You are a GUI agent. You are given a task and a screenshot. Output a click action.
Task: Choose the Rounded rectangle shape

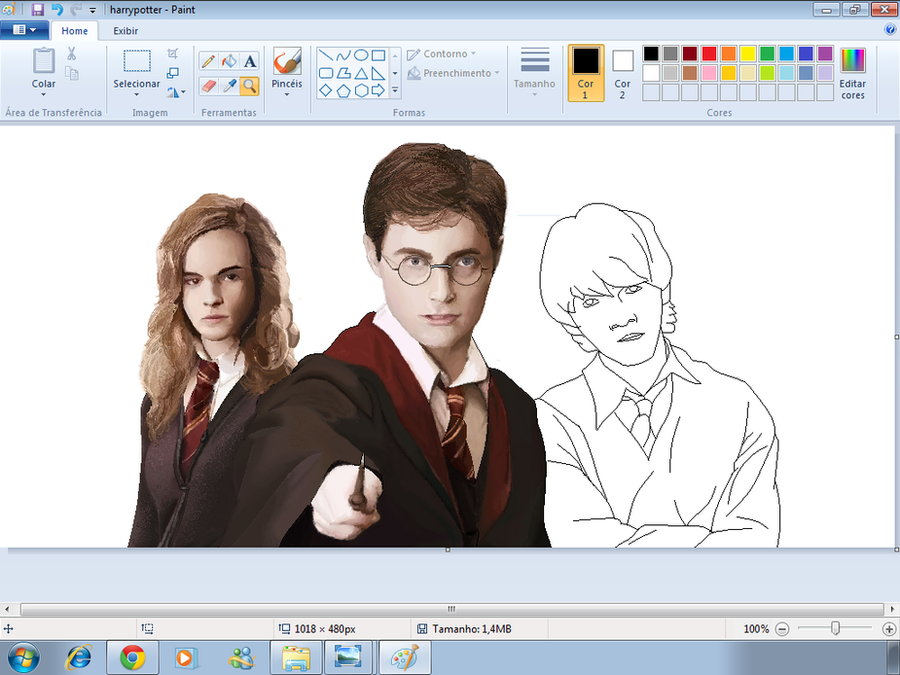[325, 73]
